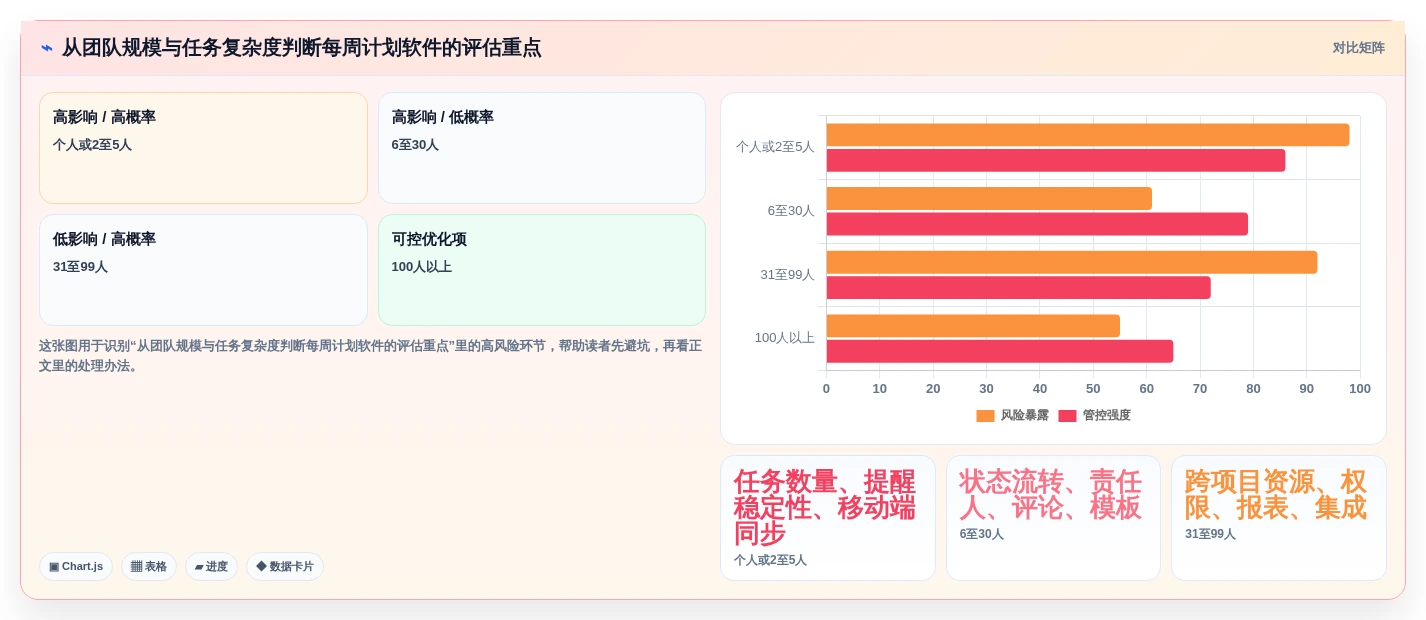Click the page title 从团队规模与任务复杂度 heading

[301, 48]
